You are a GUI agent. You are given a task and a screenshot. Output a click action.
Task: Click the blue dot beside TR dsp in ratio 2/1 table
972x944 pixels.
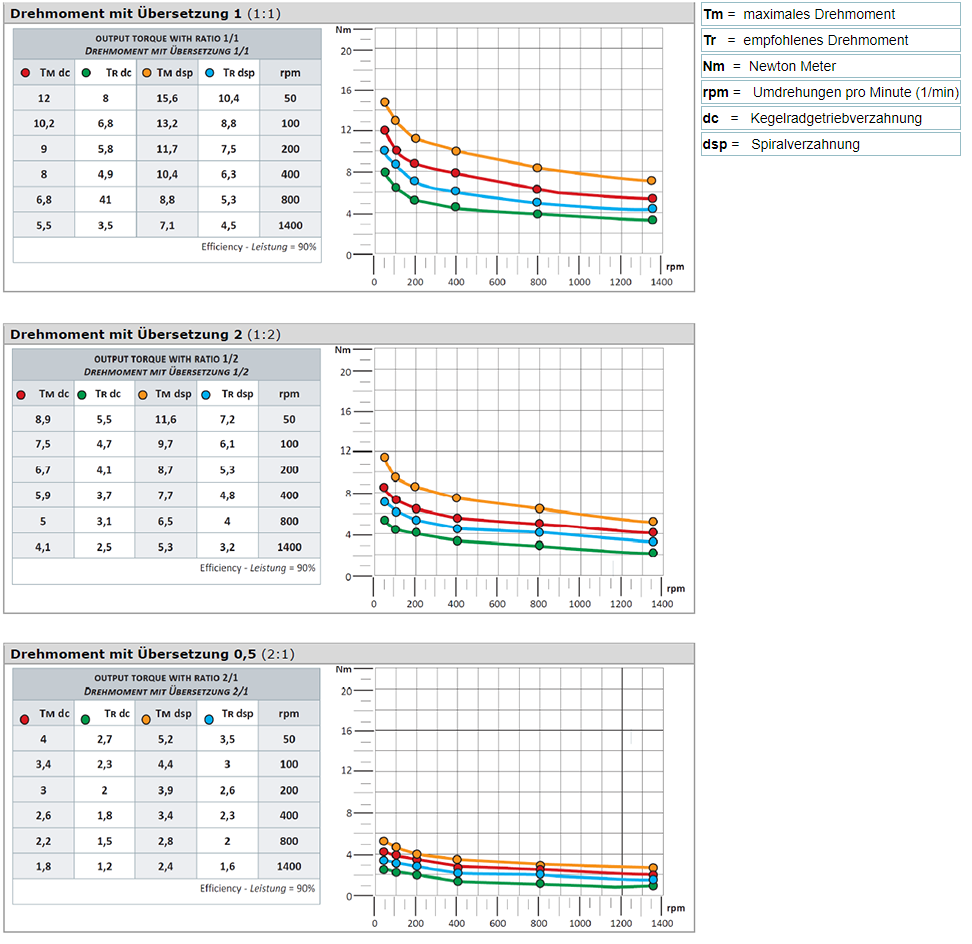click(209, 720)
